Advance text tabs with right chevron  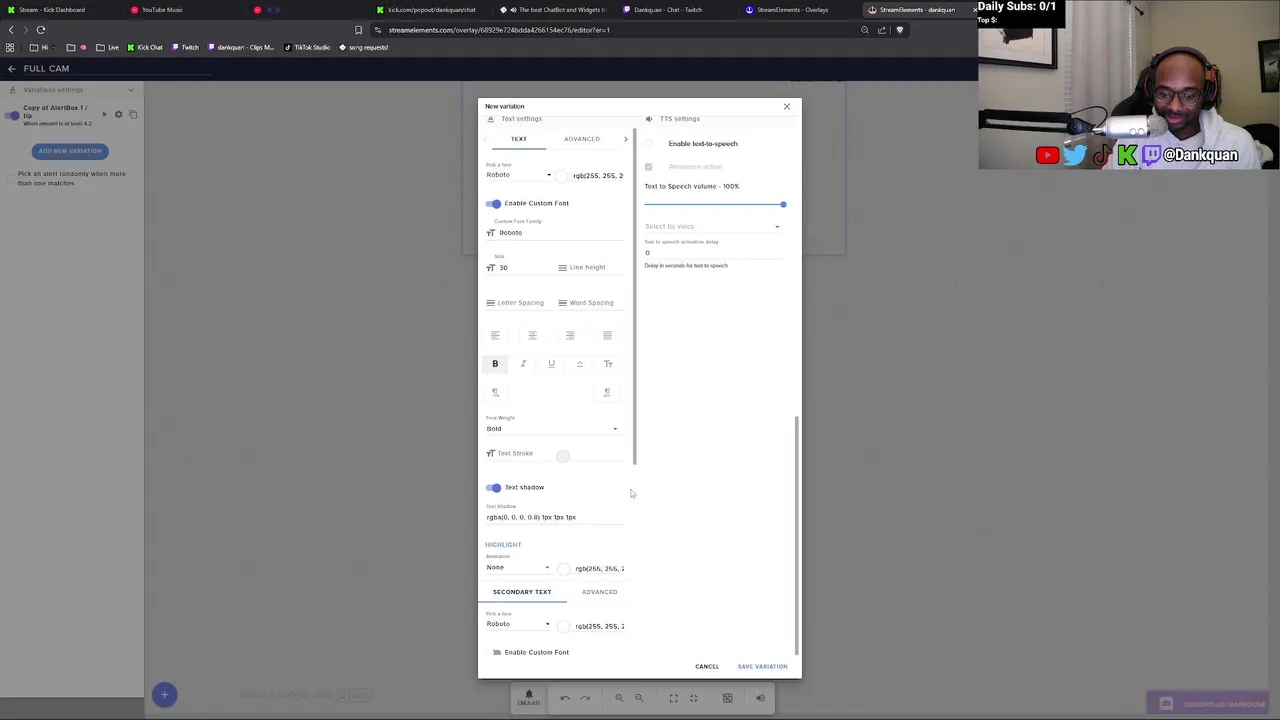pos(626,139)
